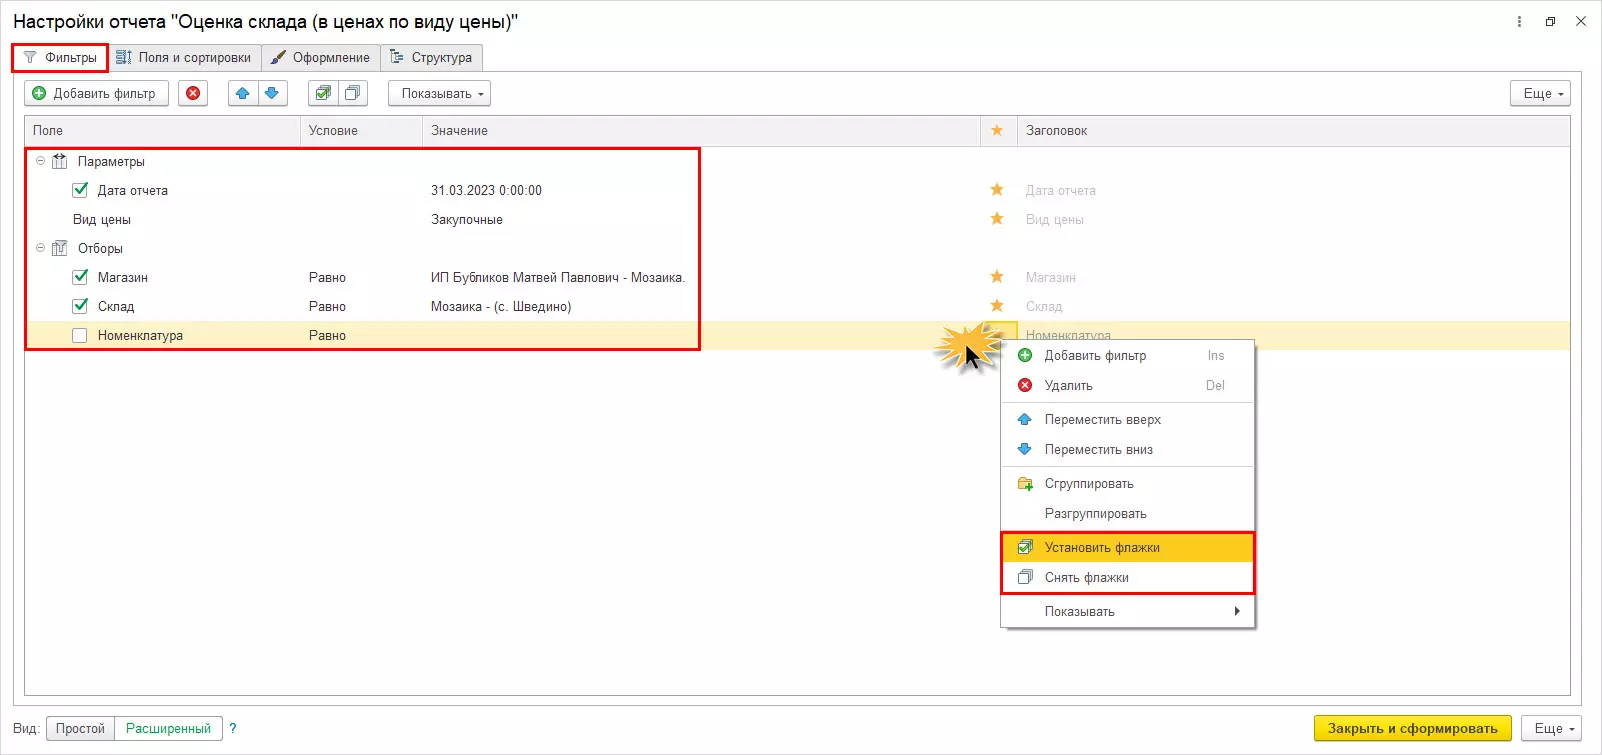
Task: Click the set checkmarks toolbar icon
Action: [322, 93]
